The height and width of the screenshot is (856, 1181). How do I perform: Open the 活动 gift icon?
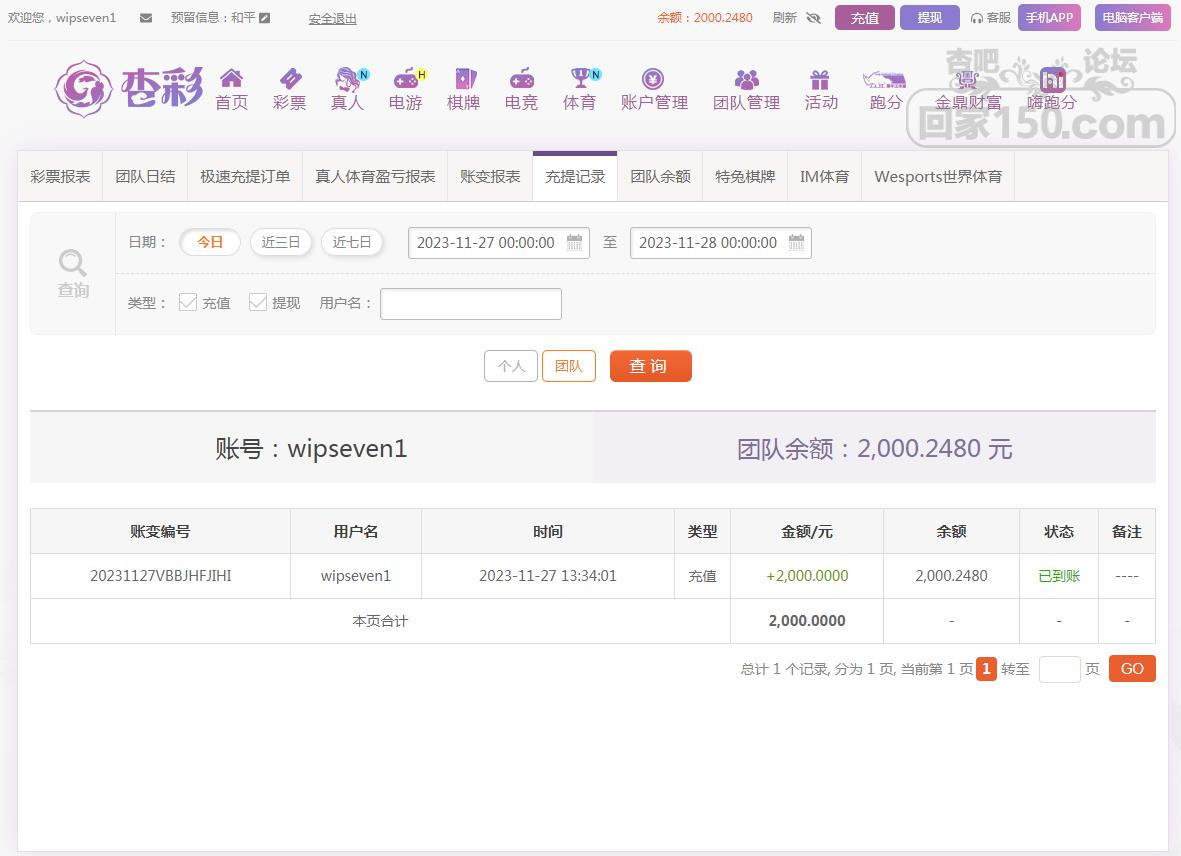click(x=820, y=79)
